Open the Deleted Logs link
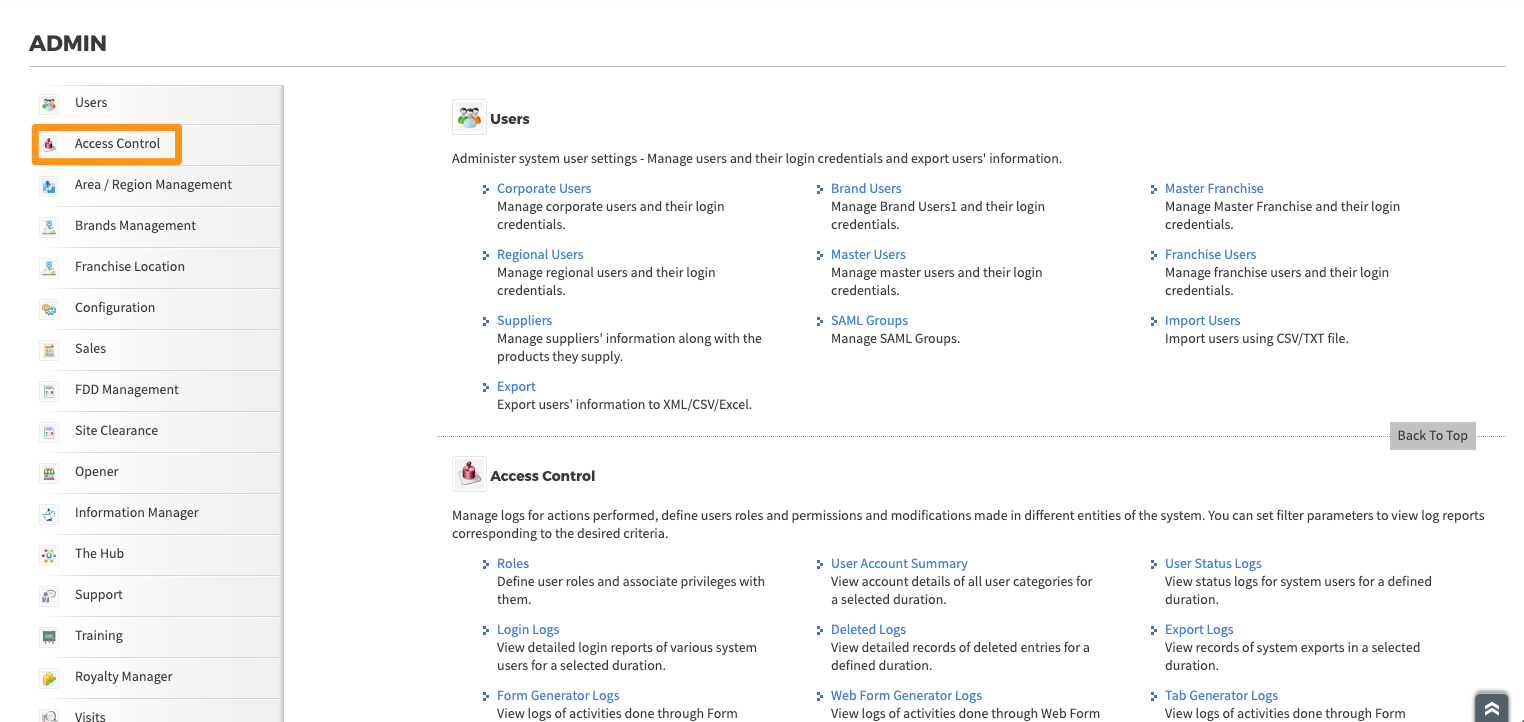Viewport: 1524px width, 722px height. 868,629
